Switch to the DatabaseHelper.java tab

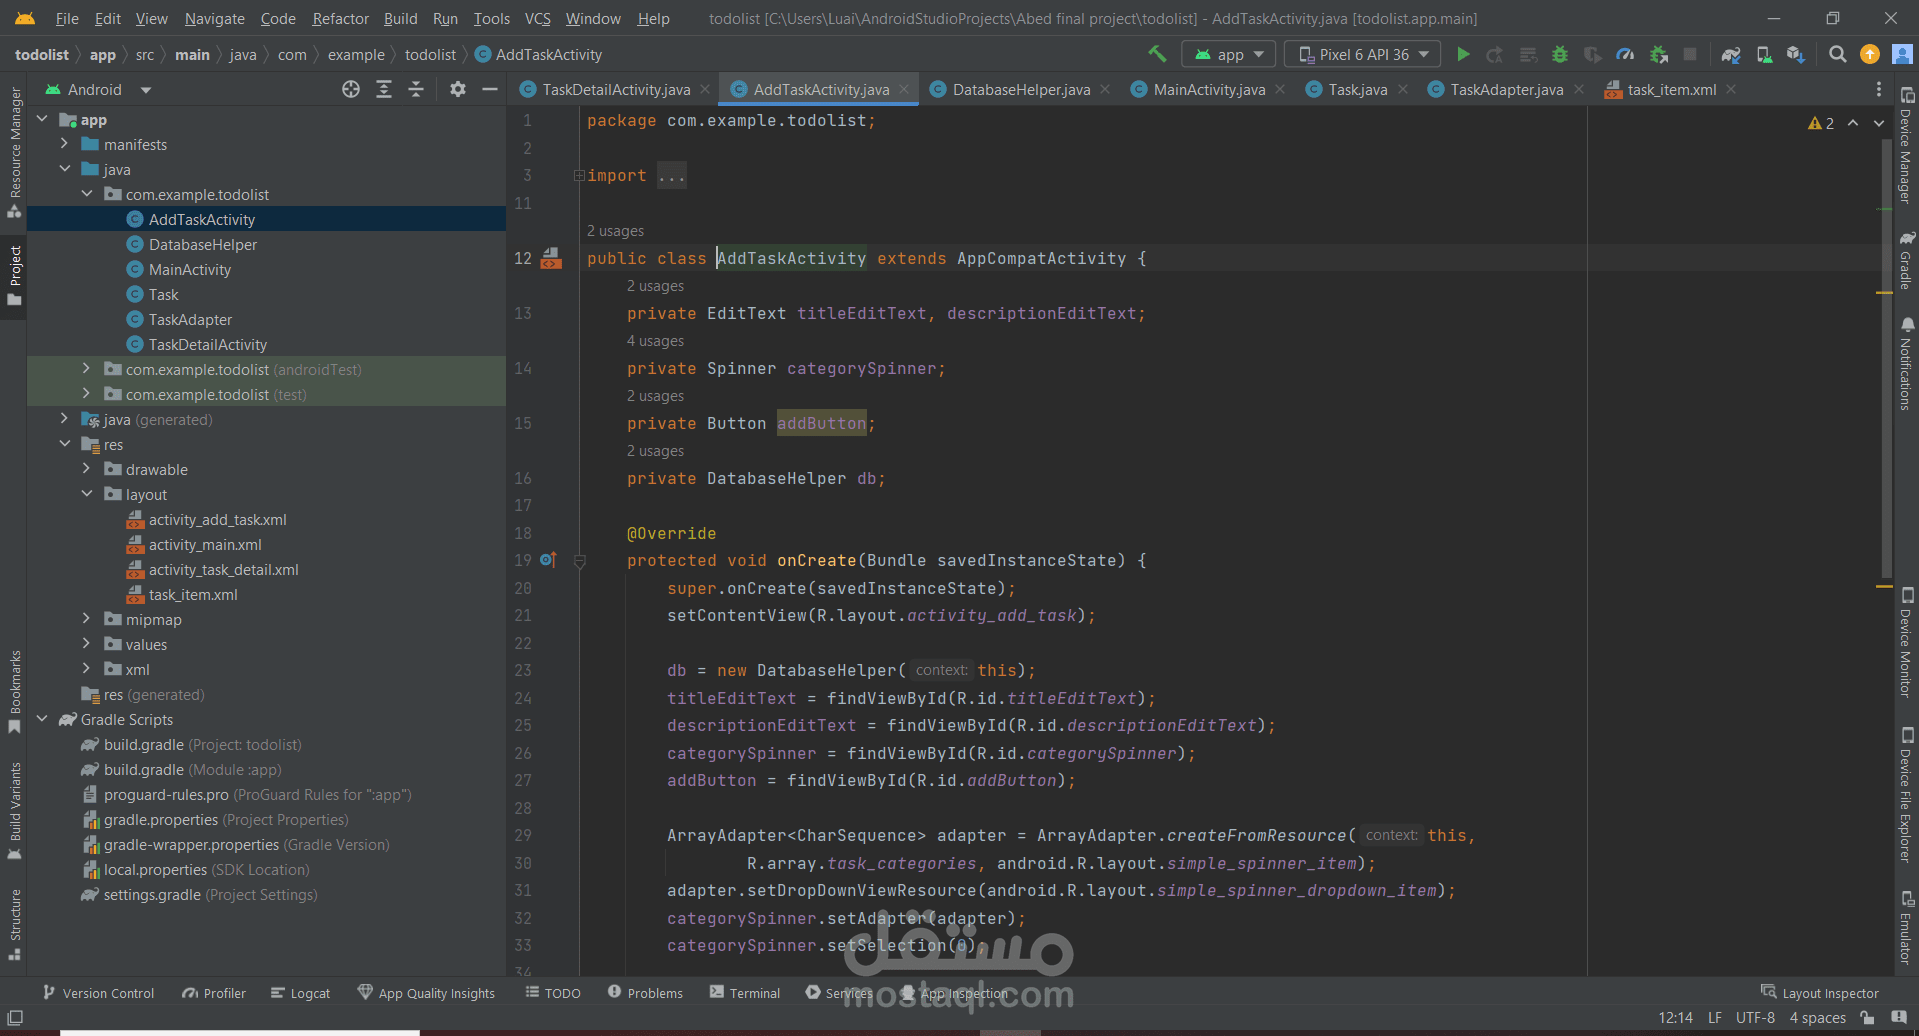tap(1021, 89)
